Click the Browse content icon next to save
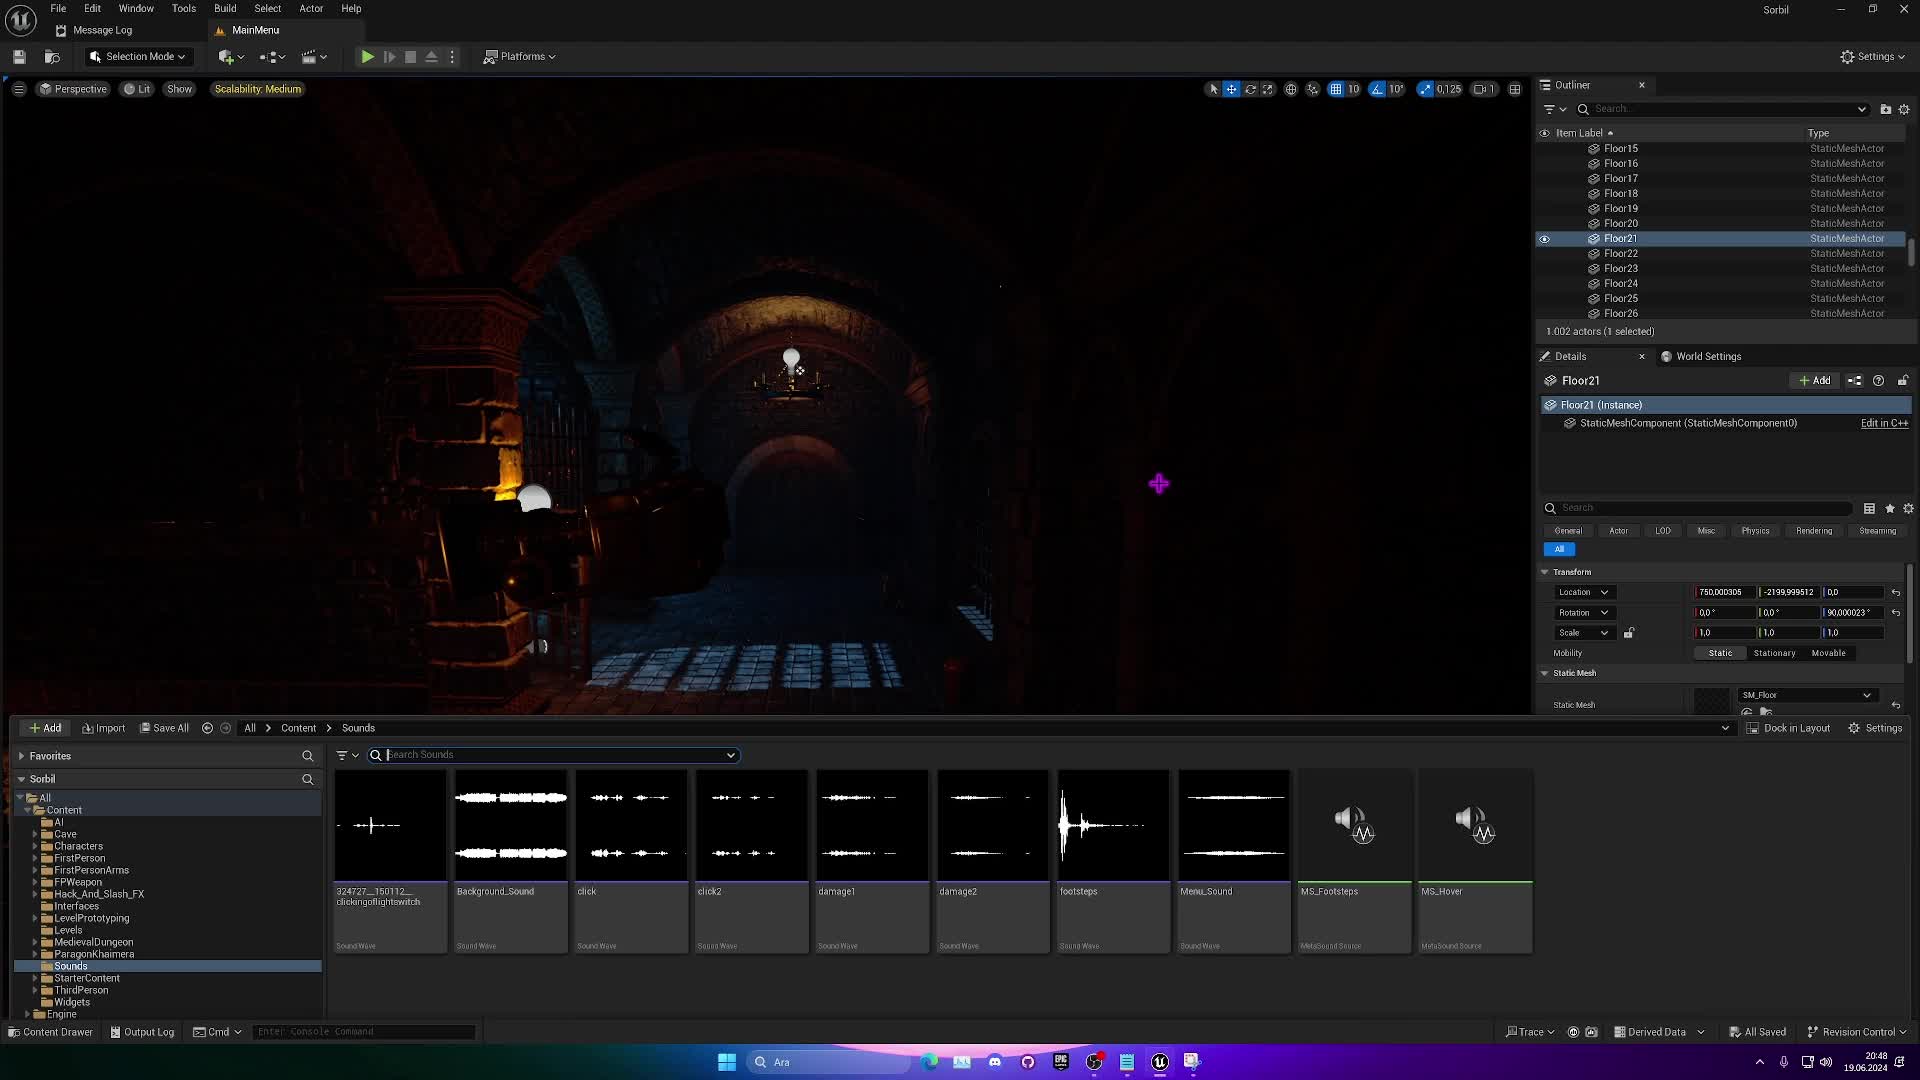 [x=52, y=57]
